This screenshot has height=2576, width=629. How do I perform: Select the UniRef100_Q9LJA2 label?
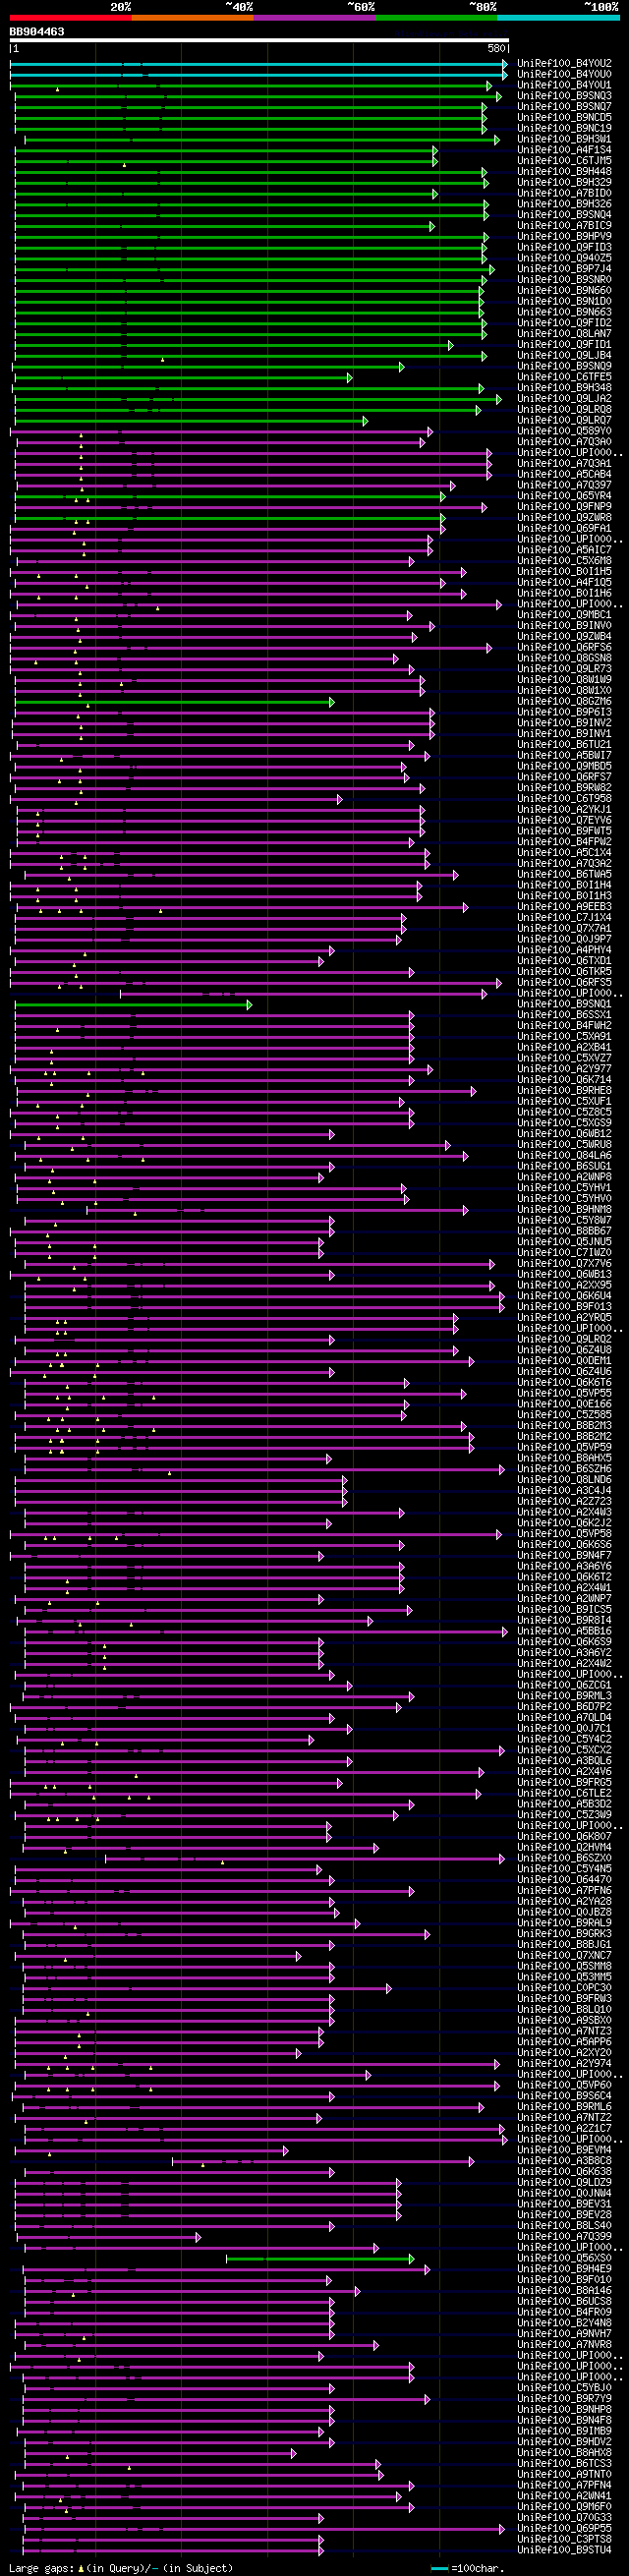tap(564, 399)
